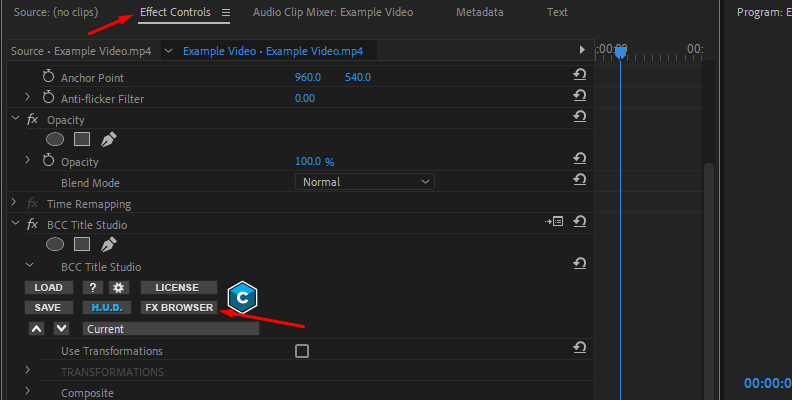The height and width of the screenshot is (400, 792).
Task: Click the LOAD preset button
Action: [x=48, y=288]
